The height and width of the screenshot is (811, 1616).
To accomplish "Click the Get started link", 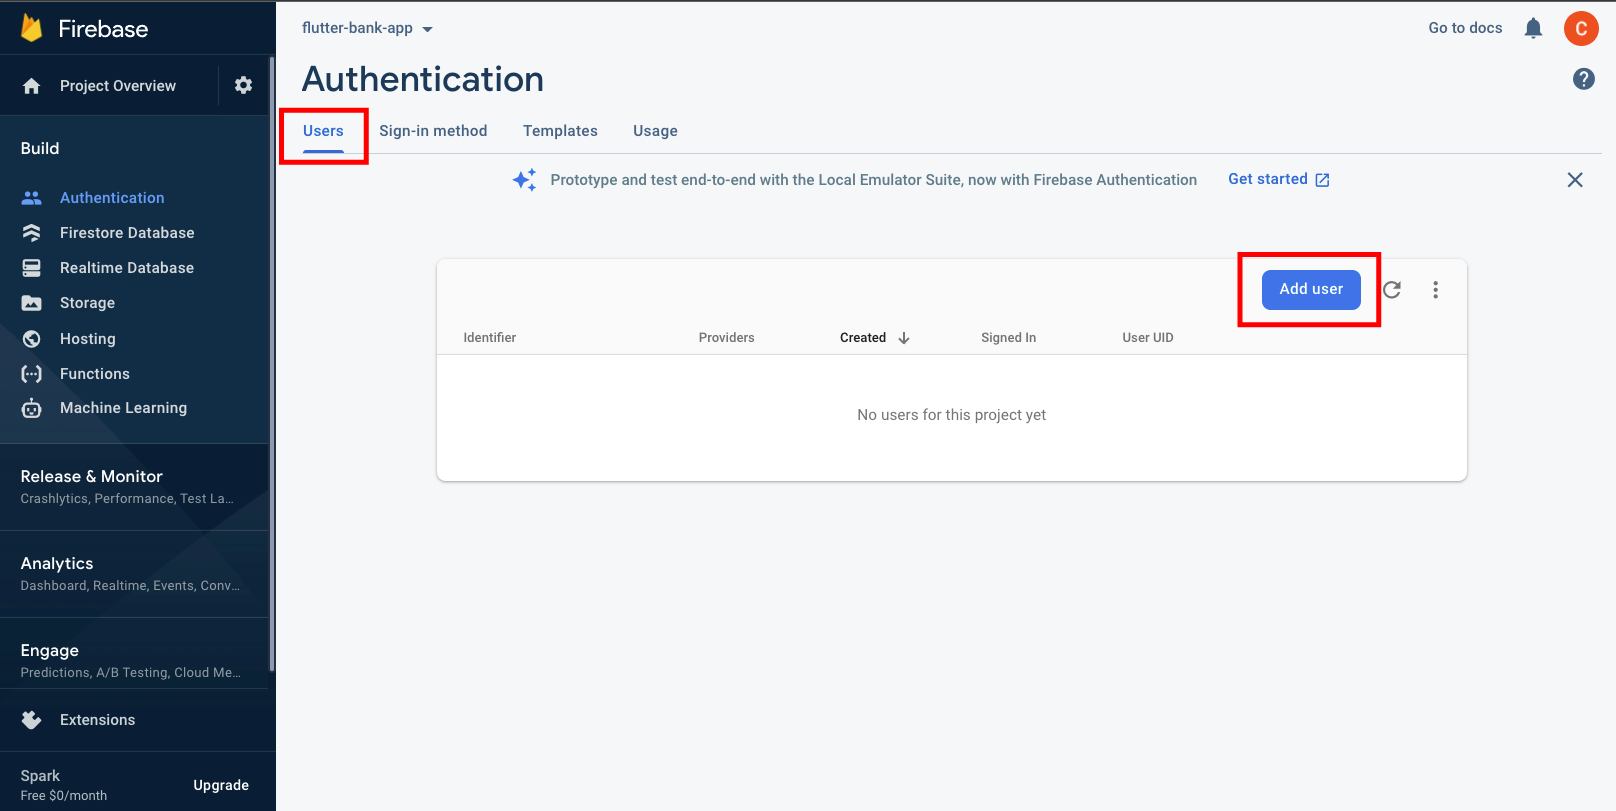I will 1278,179.
